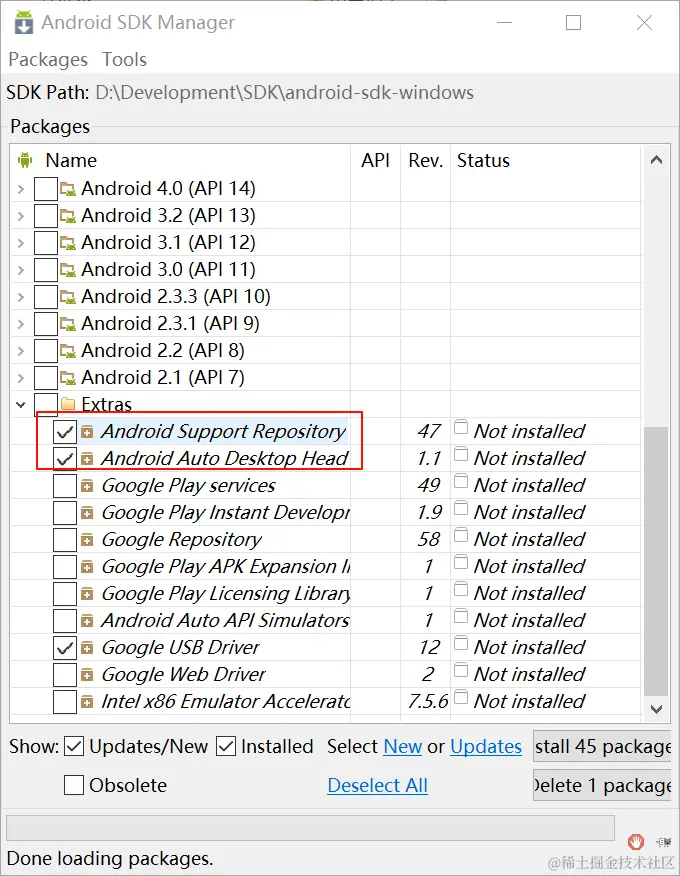Check the Google Web Driver checkbox
Viewport: 680px width, 876px height.
click(65, 675)
